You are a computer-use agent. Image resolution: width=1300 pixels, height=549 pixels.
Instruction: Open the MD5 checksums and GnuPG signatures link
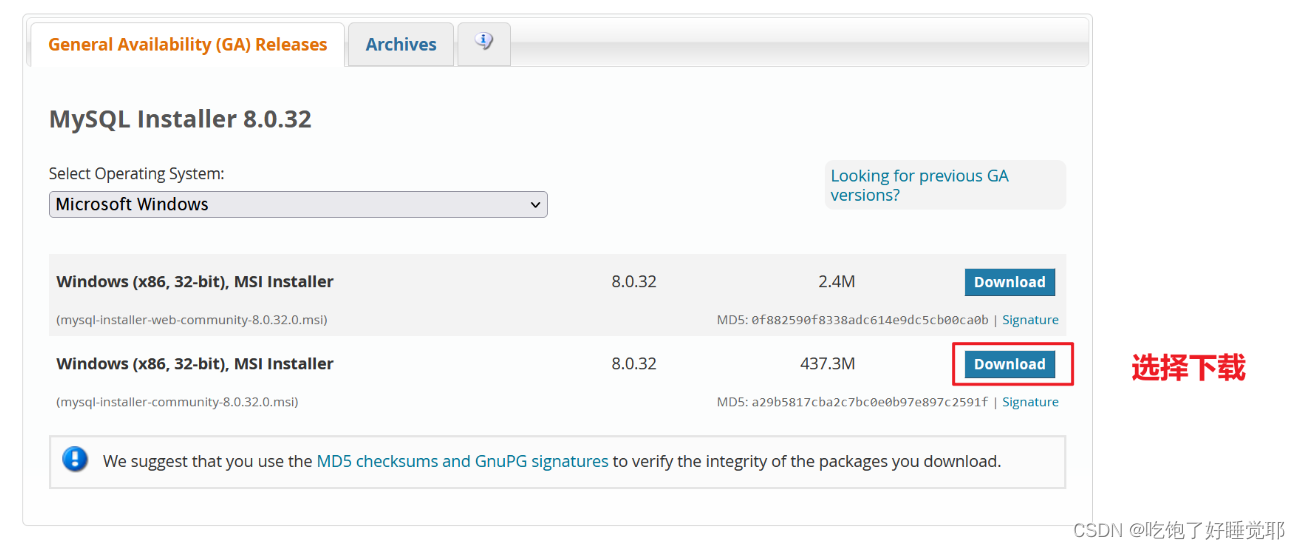[x=462, y=461]
